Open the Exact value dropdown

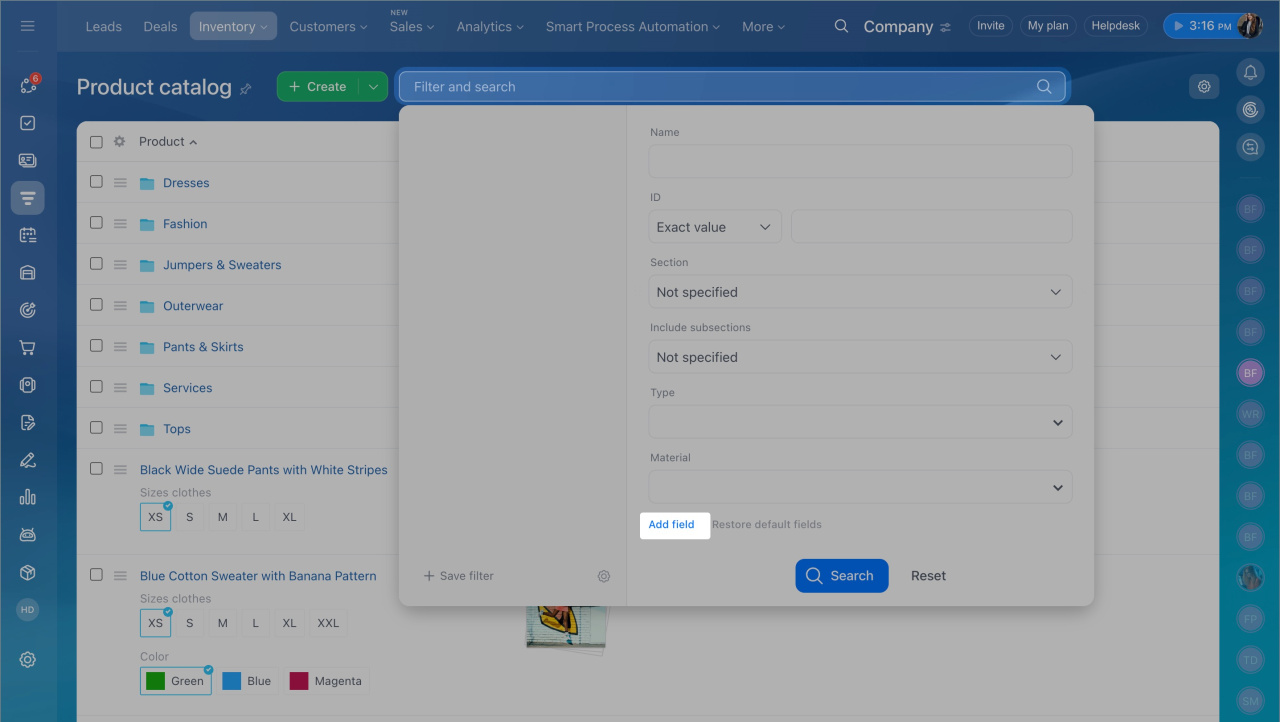(x=714, y=227)
